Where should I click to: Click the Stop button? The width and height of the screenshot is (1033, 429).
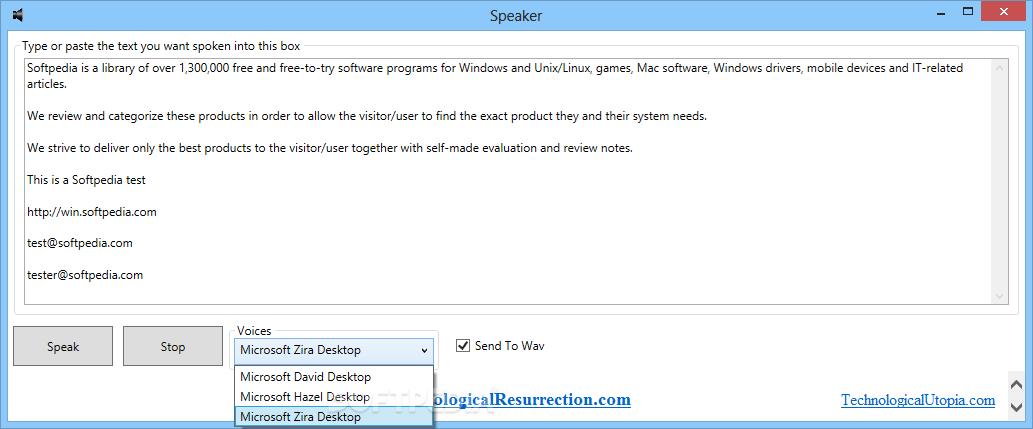[173, 346]
